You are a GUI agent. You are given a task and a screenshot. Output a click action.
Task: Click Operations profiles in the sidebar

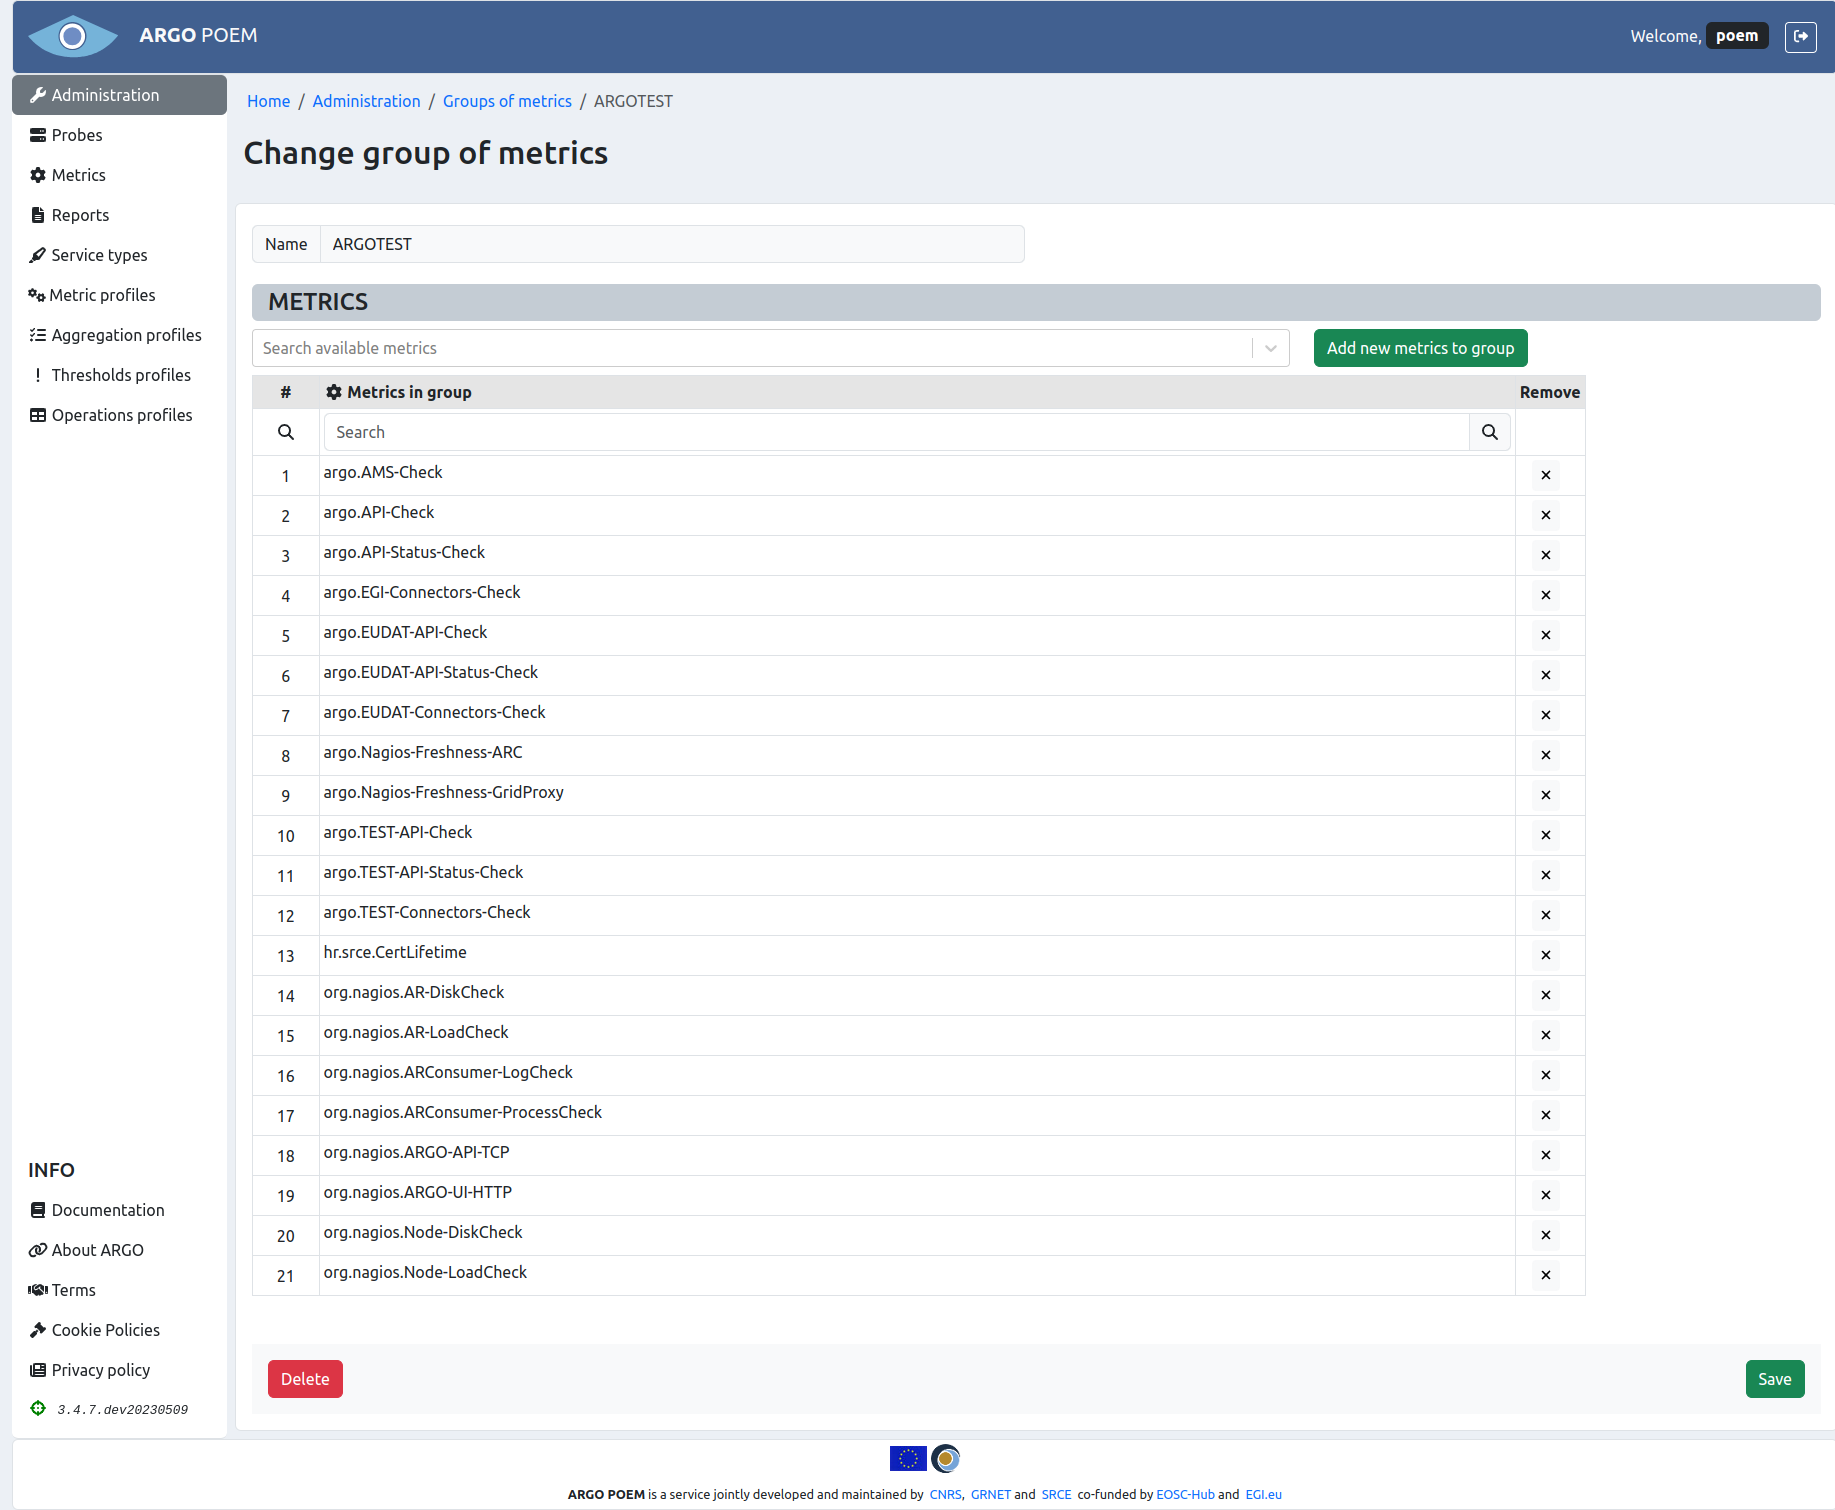pyautogui.click(x=121, y=414)
